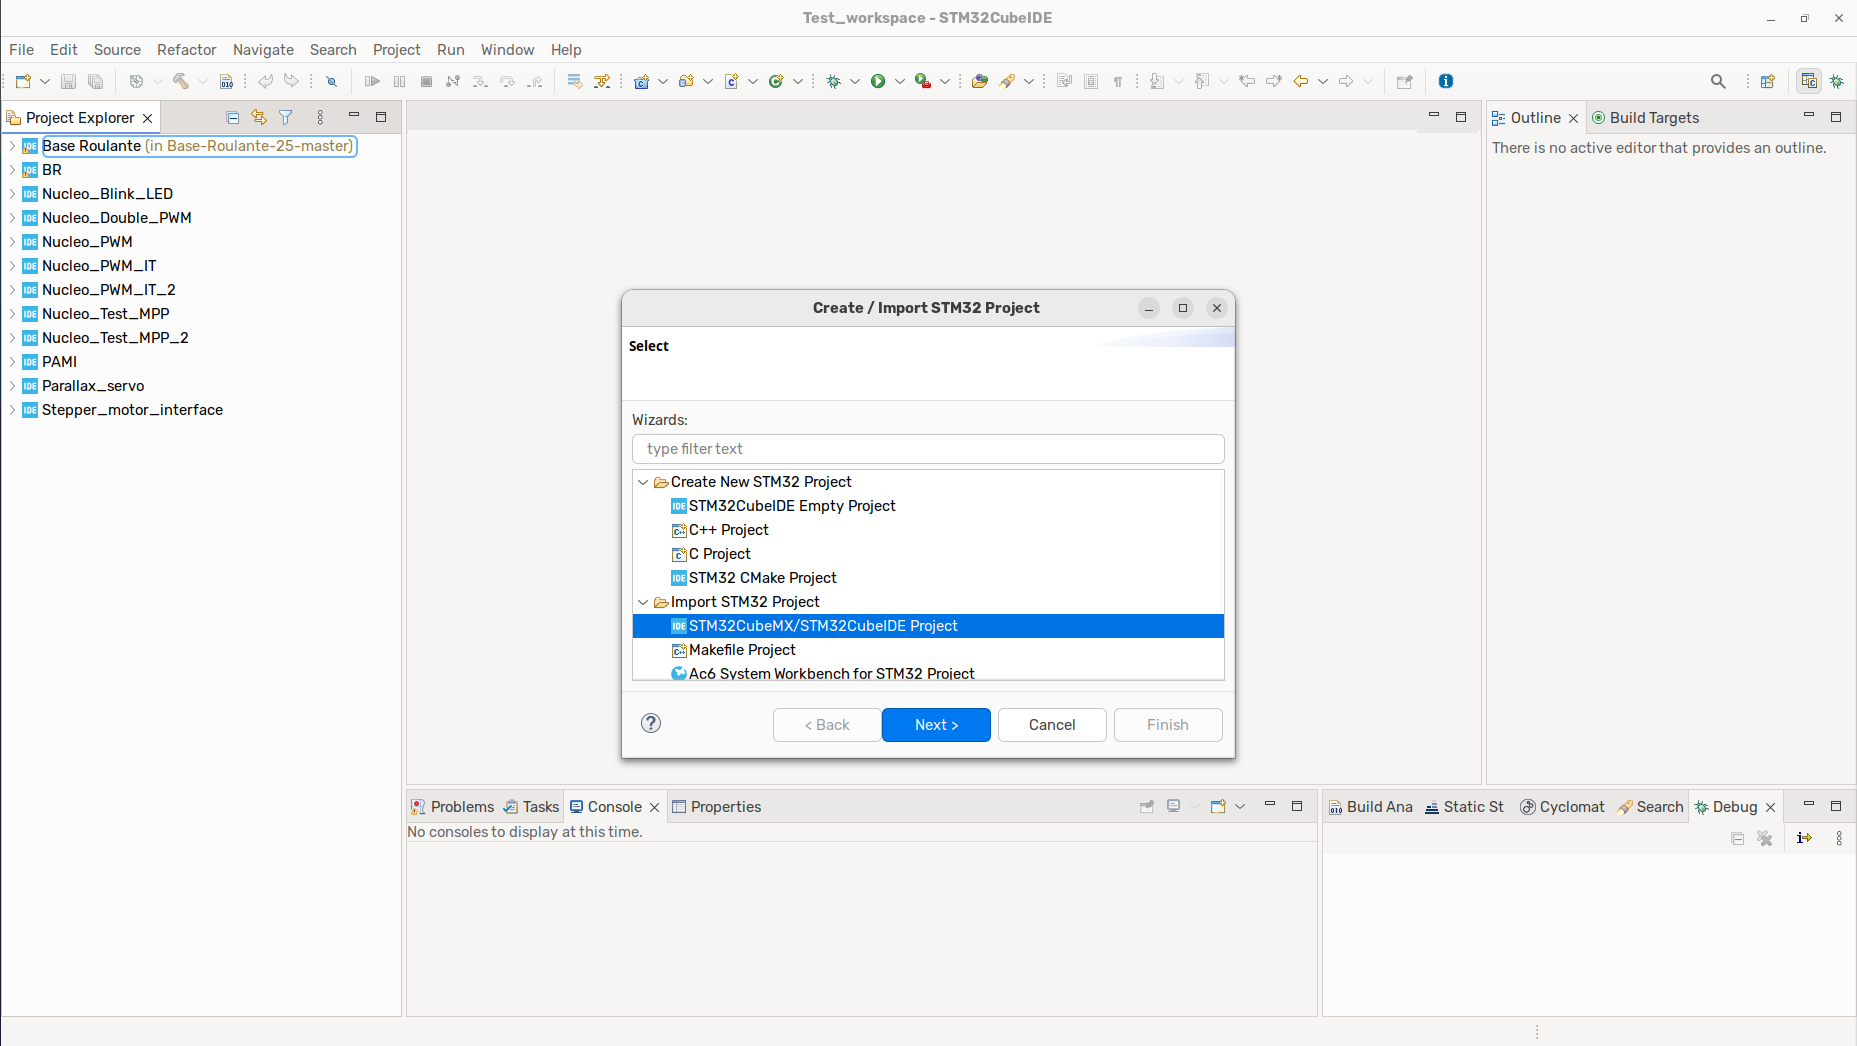Screen dimensions: 1857x1046
Task: Expand the Nucleo_Blink_LED project
Action: (x=12, y=194)
